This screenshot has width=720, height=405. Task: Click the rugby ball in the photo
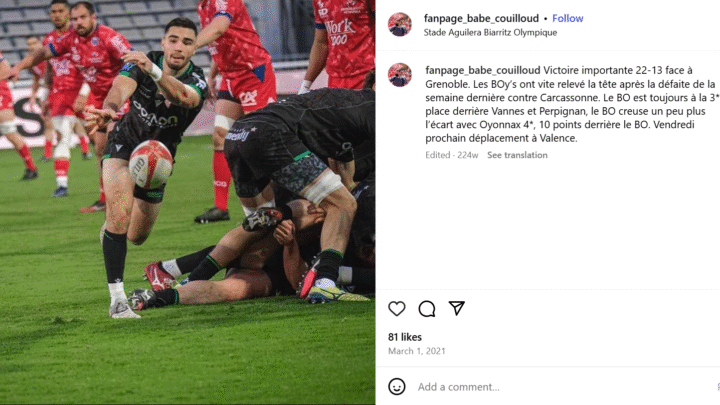point(151,165)
